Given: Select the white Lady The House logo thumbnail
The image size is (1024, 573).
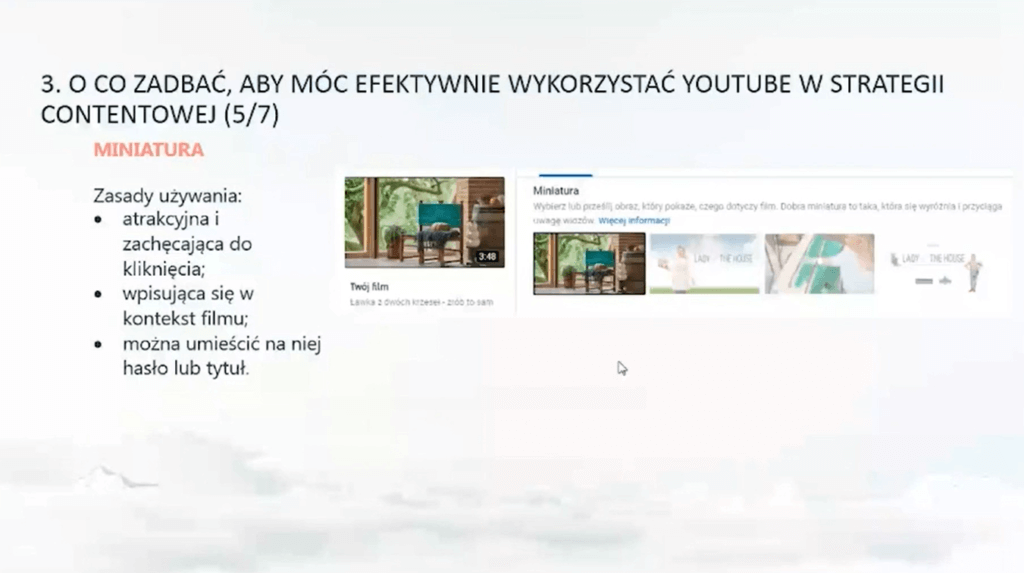Looking at the screenshot, I should [933, 264].
